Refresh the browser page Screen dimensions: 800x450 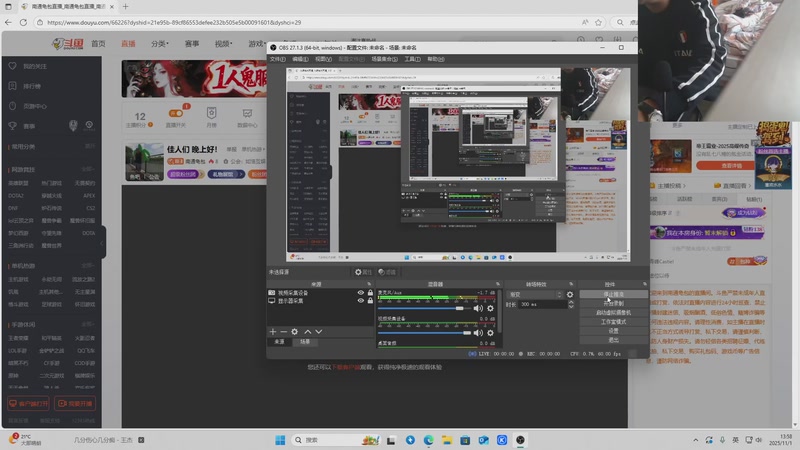click(x=23, y=22)
